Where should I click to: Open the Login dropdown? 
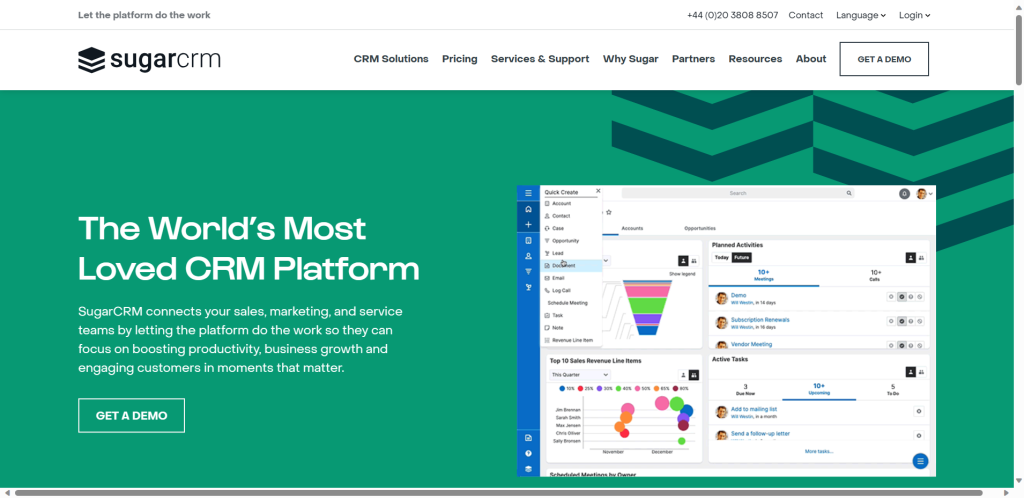pos(914,15)
